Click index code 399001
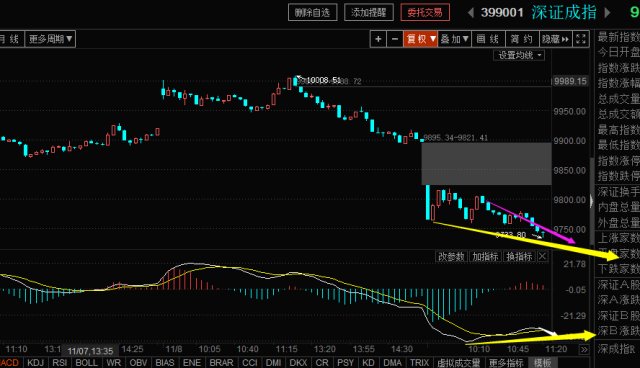Screen dimensions: 640x368 point(502,13)
